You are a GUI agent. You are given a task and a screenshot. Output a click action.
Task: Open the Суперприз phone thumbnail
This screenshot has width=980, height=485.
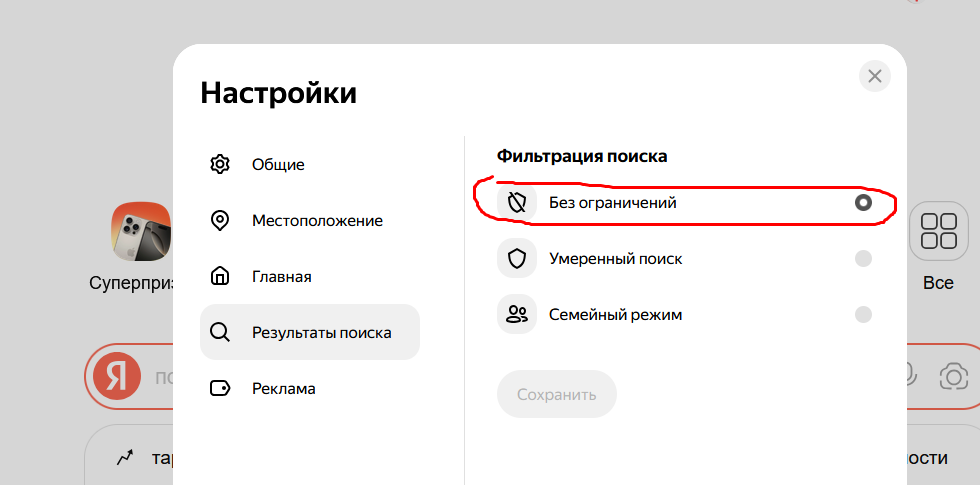[141, 231]
